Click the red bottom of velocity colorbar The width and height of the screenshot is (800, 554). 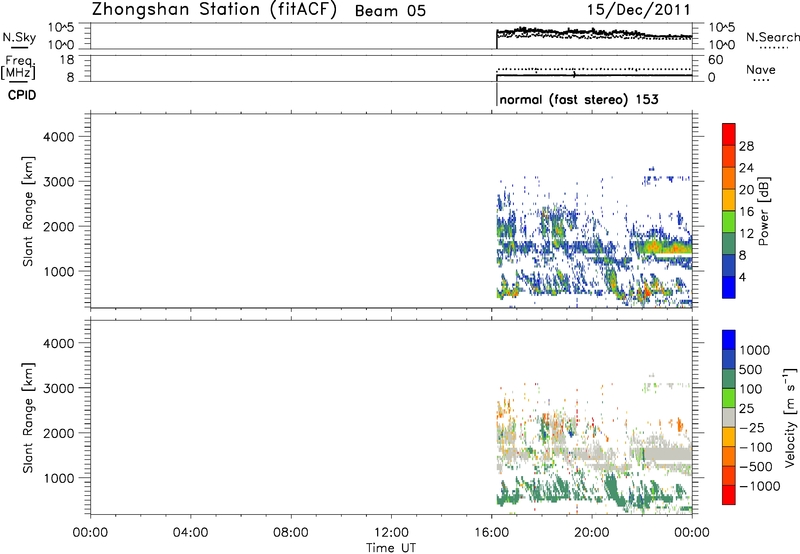point(729,495)
